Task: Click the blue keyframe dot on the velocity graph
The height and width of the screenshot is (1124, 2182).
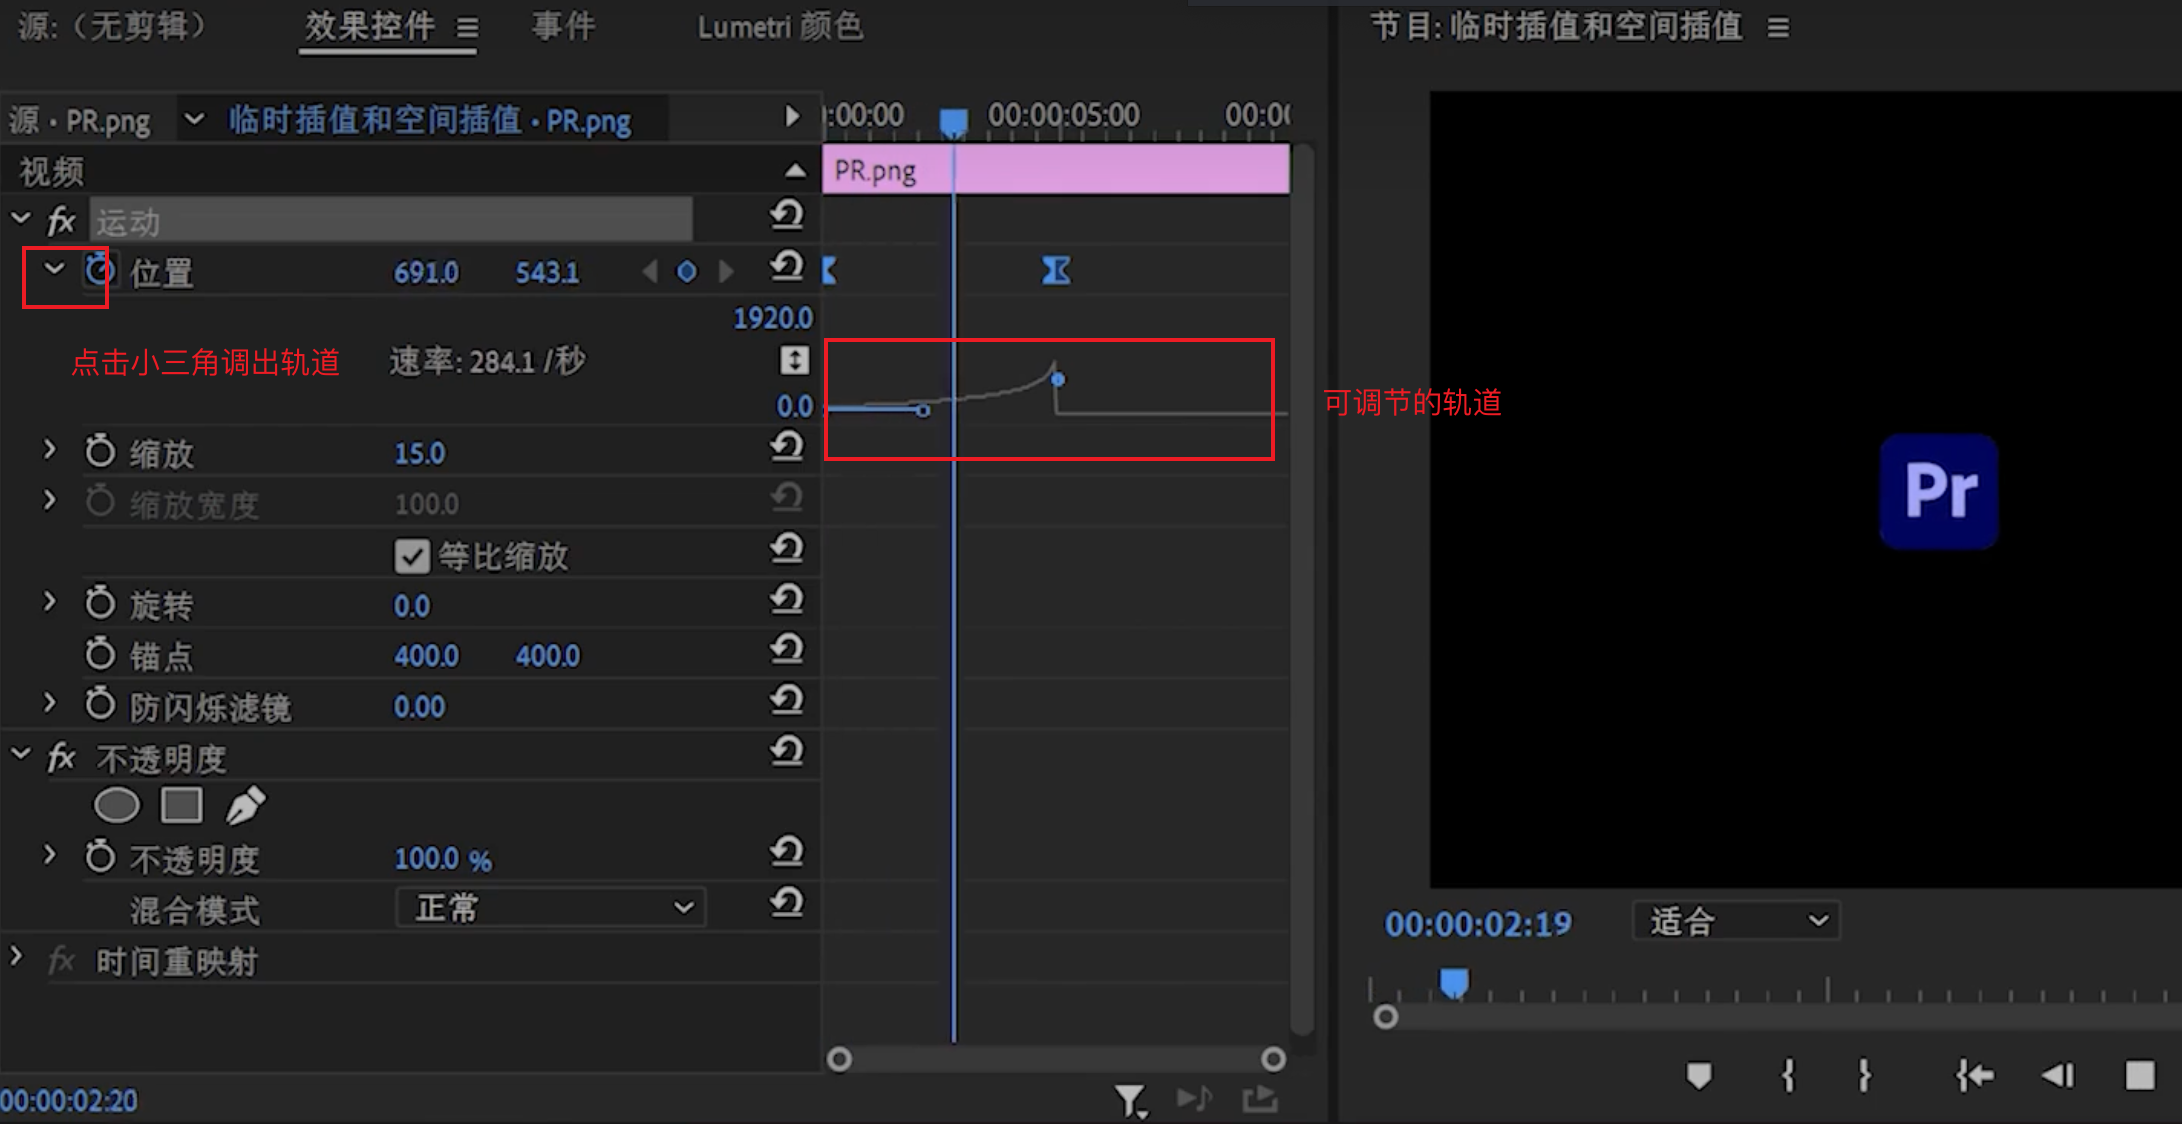Action: click(x=1057, y=379)
